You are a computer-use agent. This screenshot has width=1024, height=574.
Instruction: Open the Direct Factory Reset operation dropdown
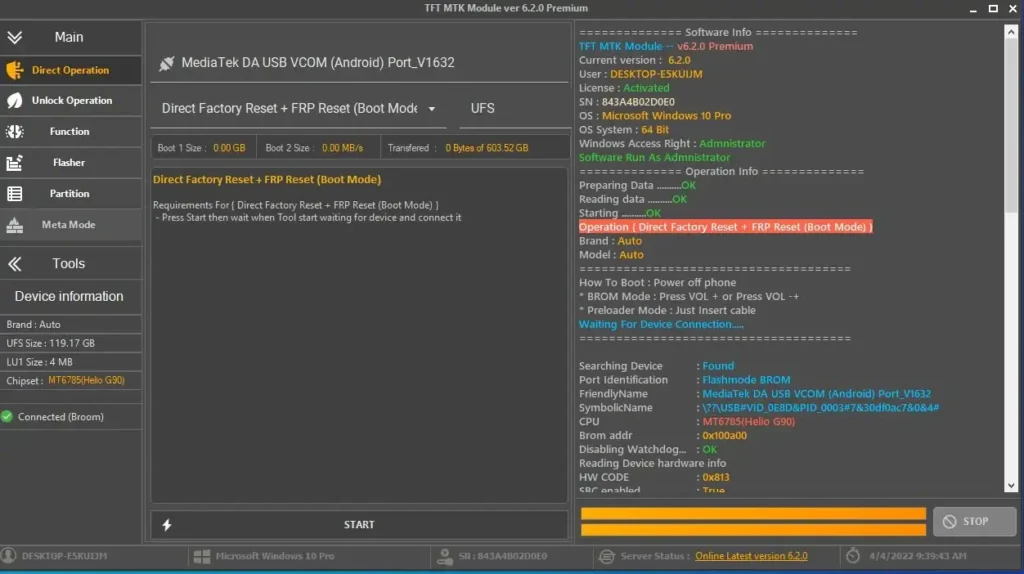[x=298, y=108]
